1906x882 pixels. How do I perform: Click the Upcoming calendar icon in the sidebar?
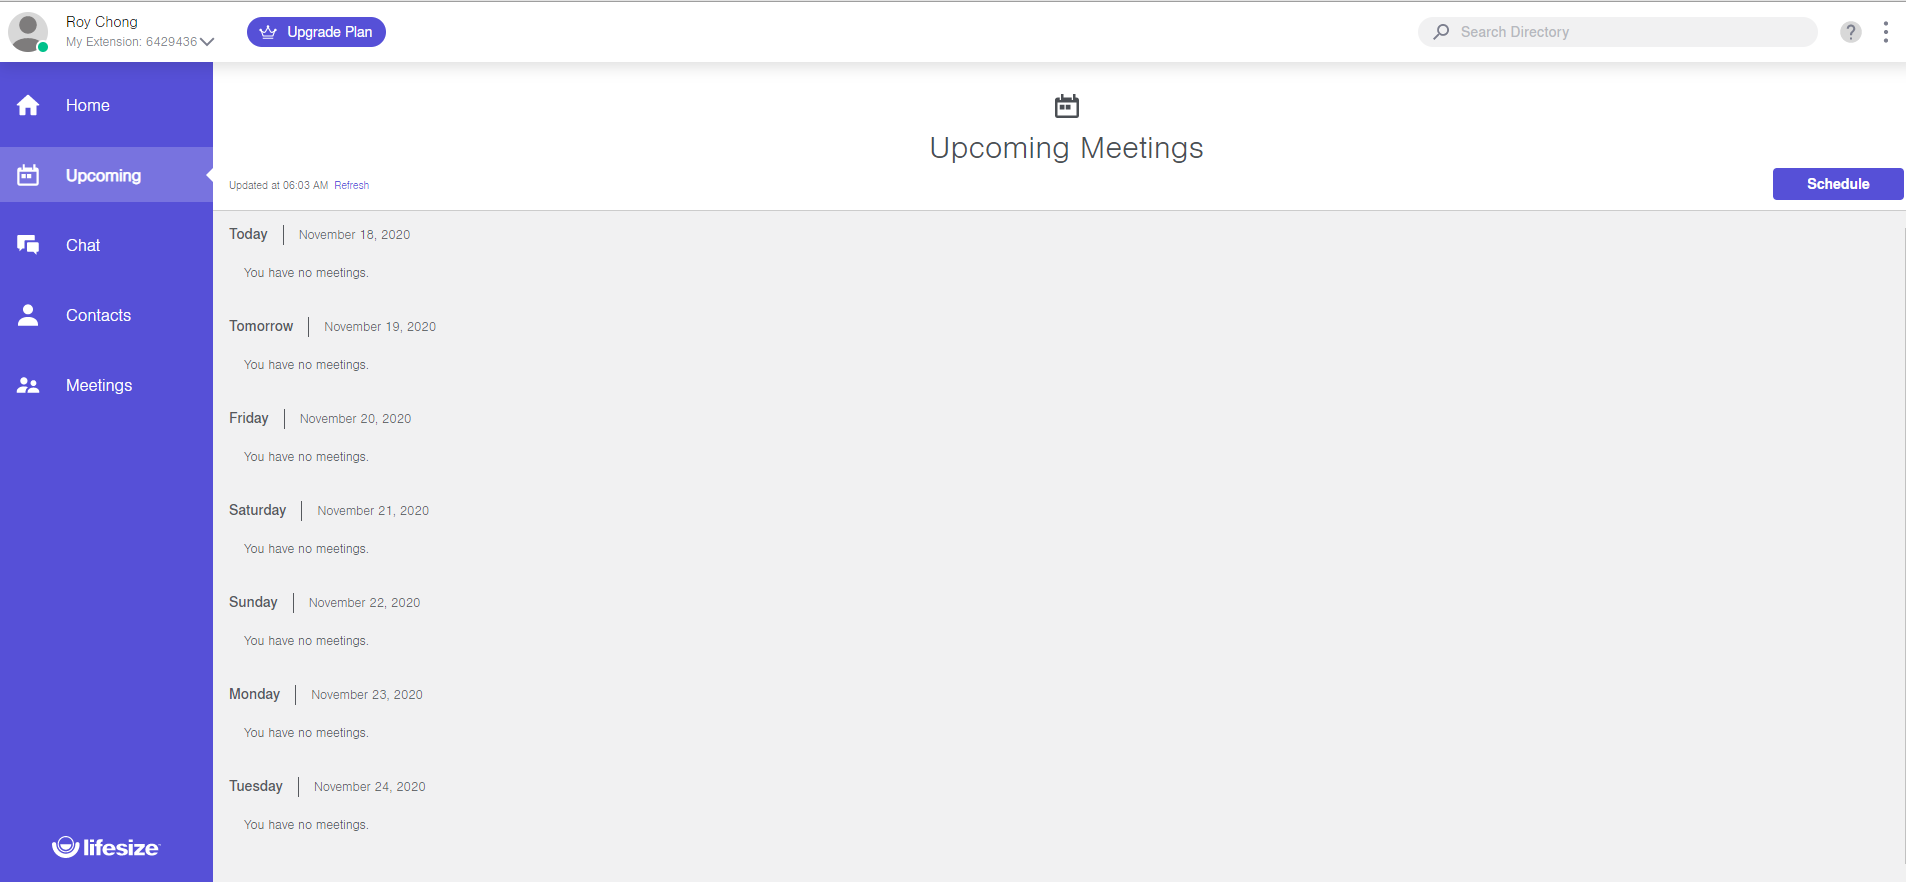coord(28,175)
